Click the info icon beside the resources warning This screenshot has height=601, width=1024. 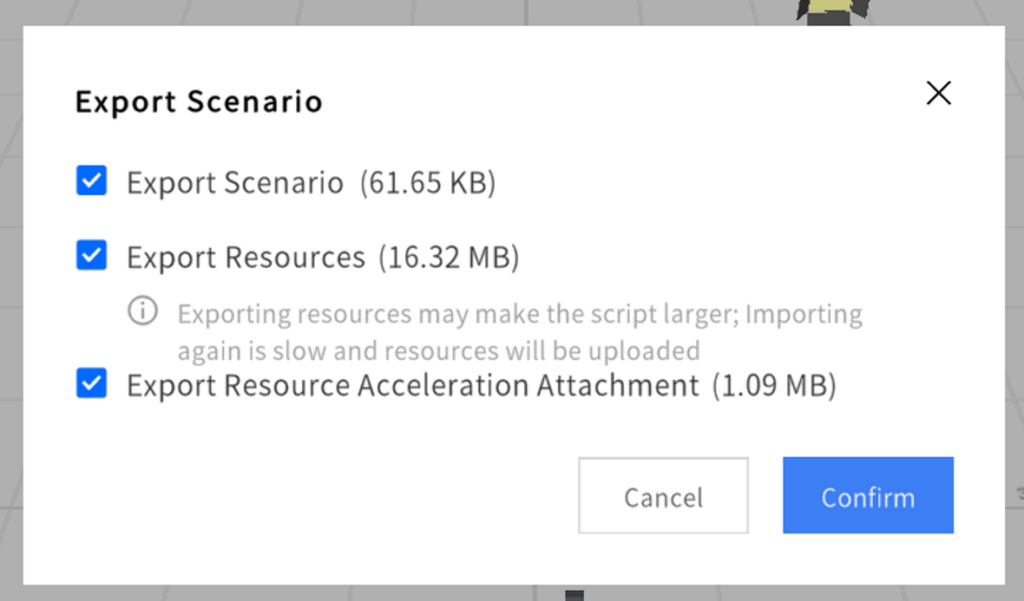[143, 312]
